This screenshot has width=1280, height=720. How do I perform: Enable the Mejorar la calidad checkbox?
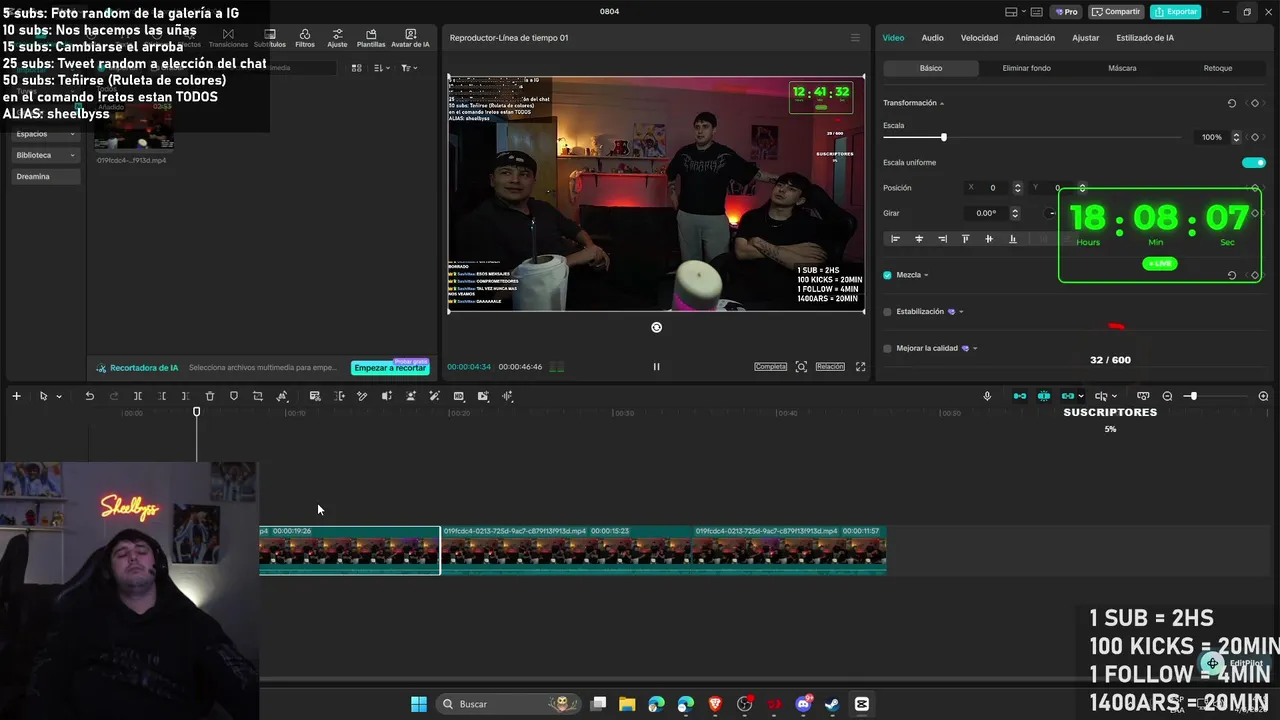(887, 348)
